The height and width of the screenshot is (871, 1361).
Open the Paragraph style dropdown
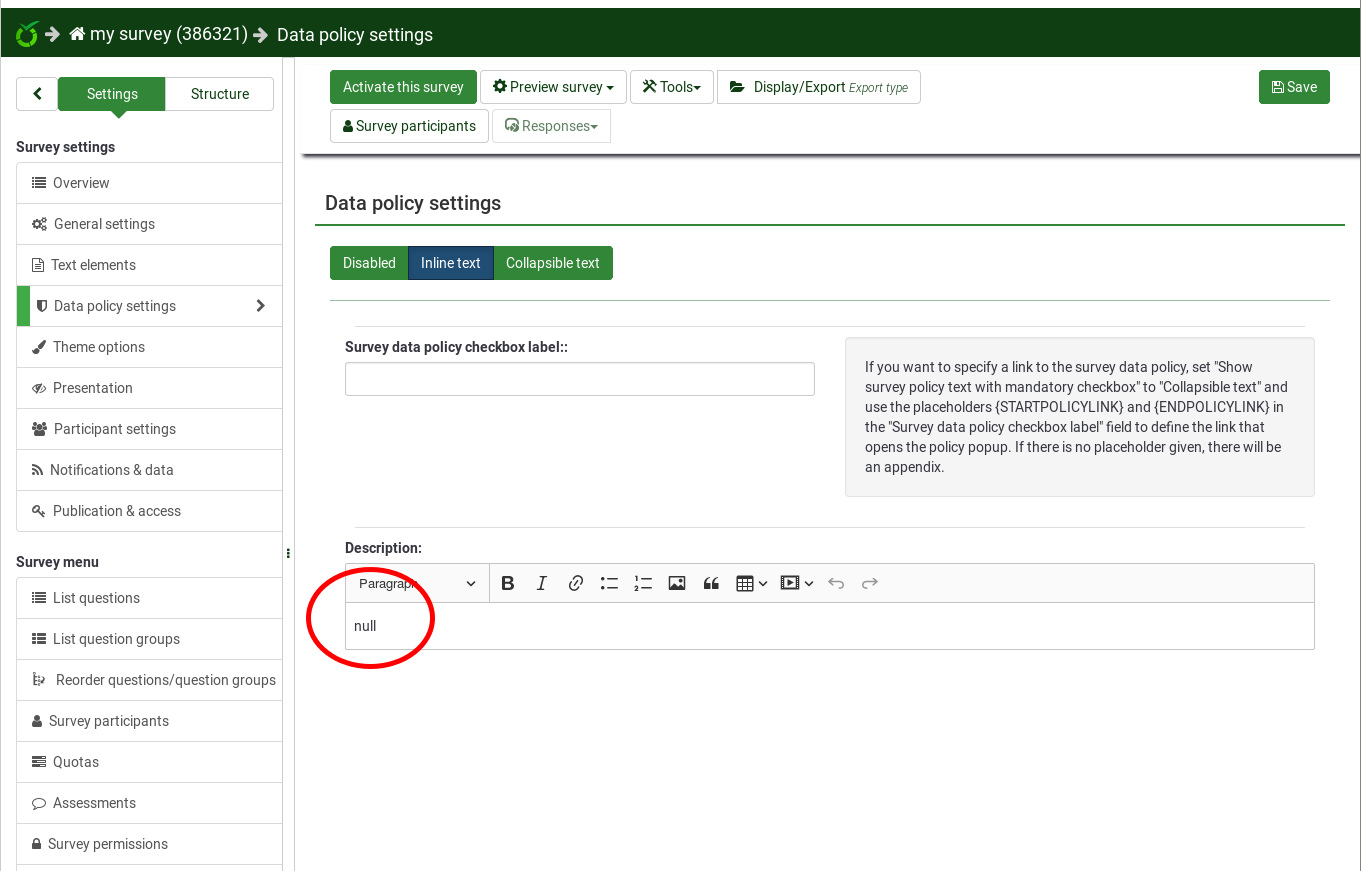pyautogui.click(x=417, y=583)
